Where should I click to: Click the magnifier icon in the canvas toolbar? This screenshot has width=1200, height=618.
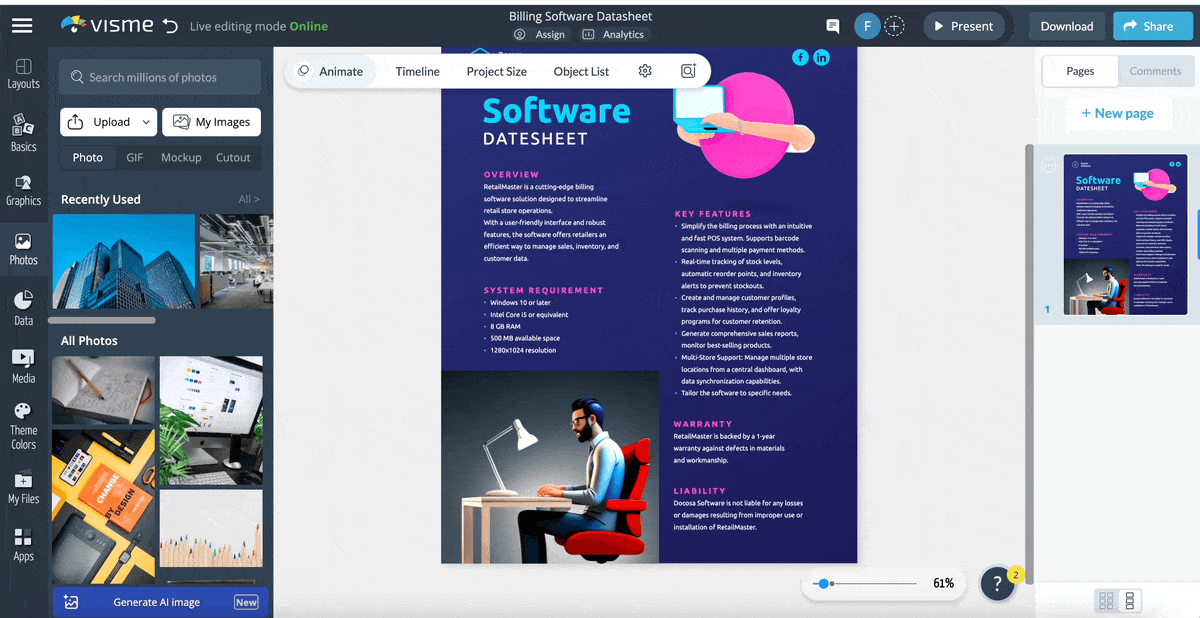point(687,71)
